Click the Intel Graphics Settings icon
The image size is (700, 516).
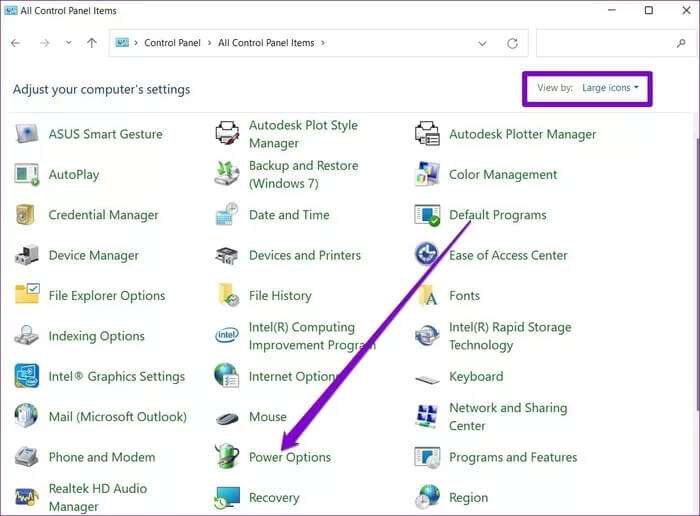[26, 375]
